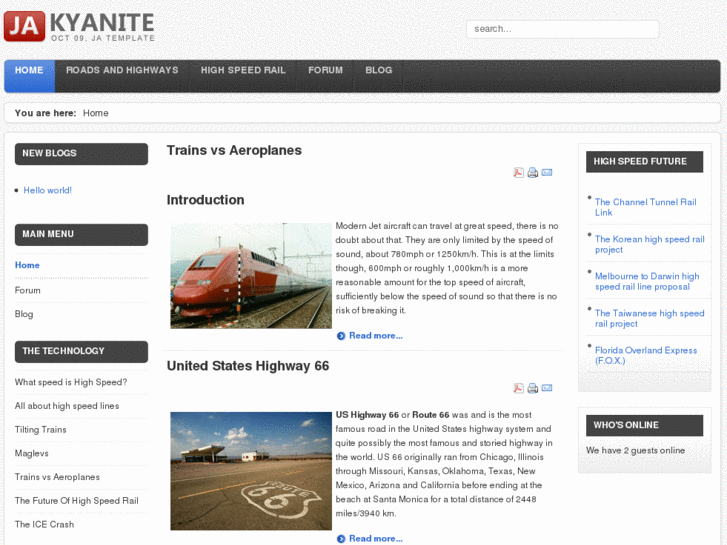Open Trains vs Aeroplanes sidebar link
Screen dimensions: 727x545
[x=57, y=477]
